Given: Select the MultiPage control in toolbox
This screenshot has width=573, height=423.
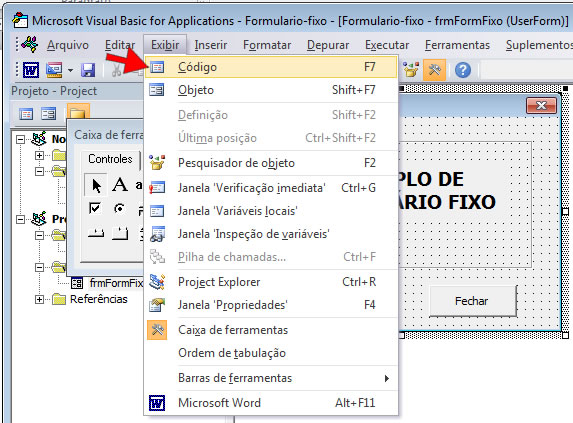Looking at the screenshot, I should (120, 233).
